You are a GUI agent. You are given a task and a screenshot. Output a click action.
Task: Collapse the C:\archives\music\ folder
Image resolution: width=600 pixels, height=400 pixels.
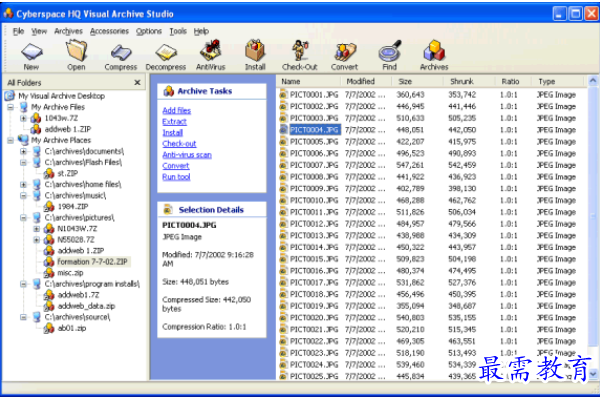24,196
